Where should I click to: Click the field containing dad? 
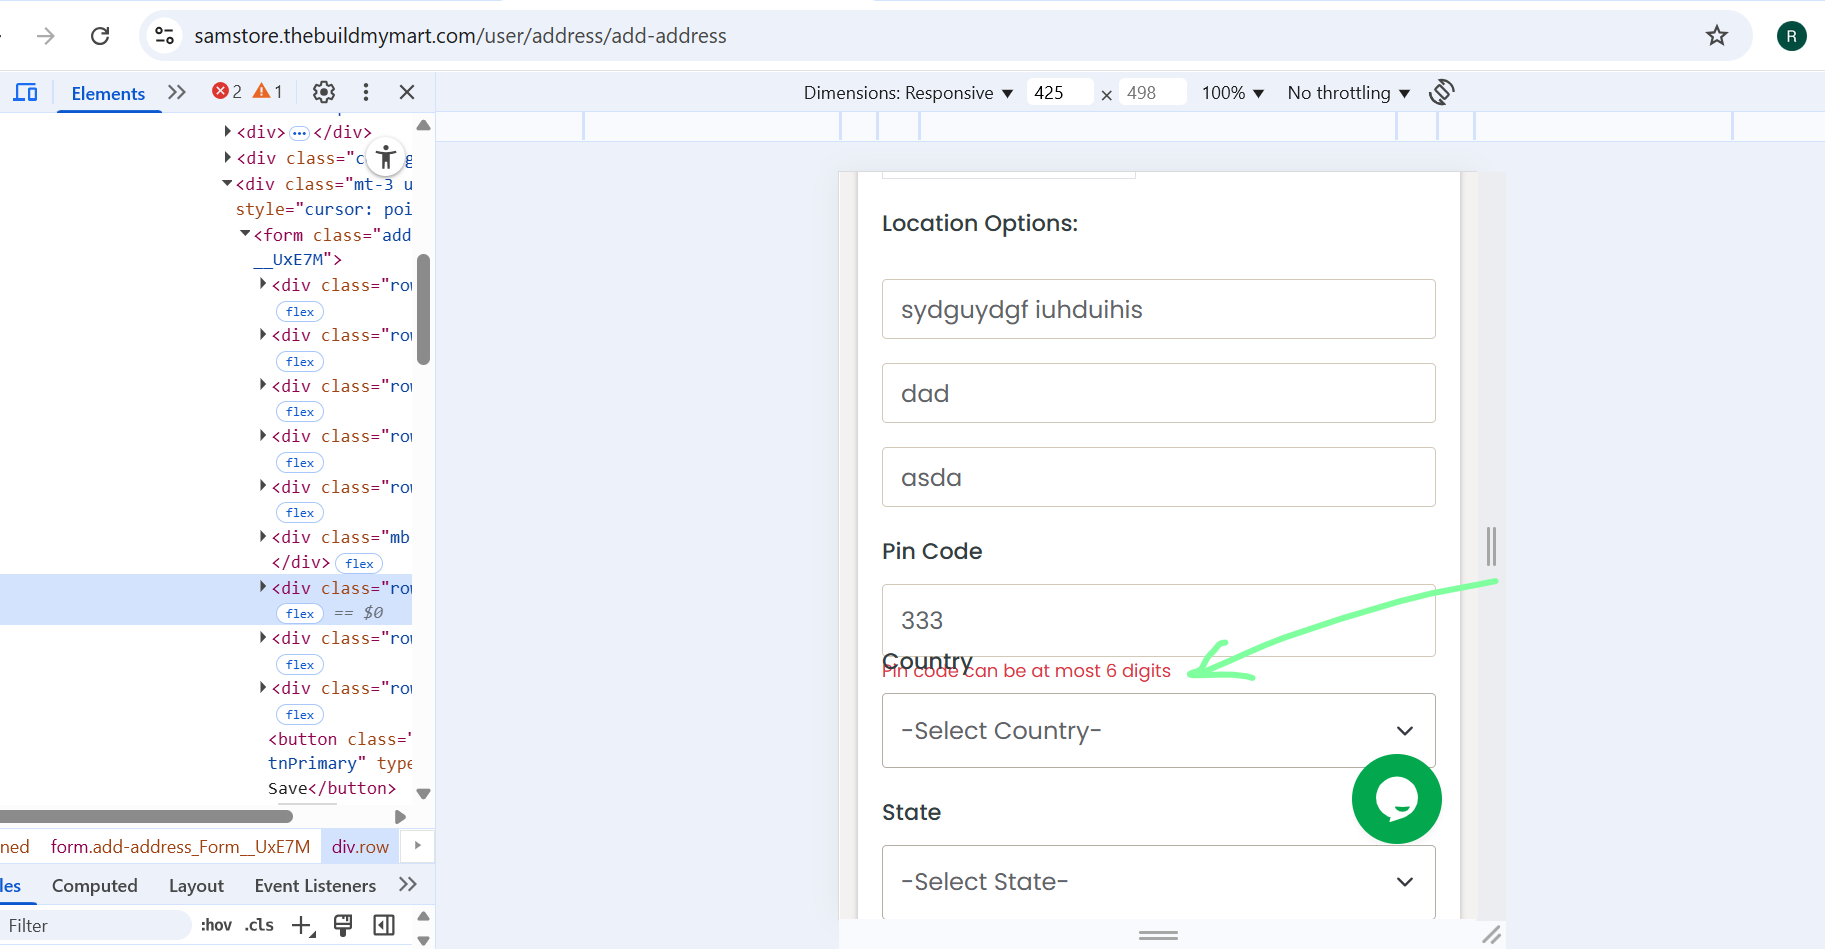coord(1158,393)
